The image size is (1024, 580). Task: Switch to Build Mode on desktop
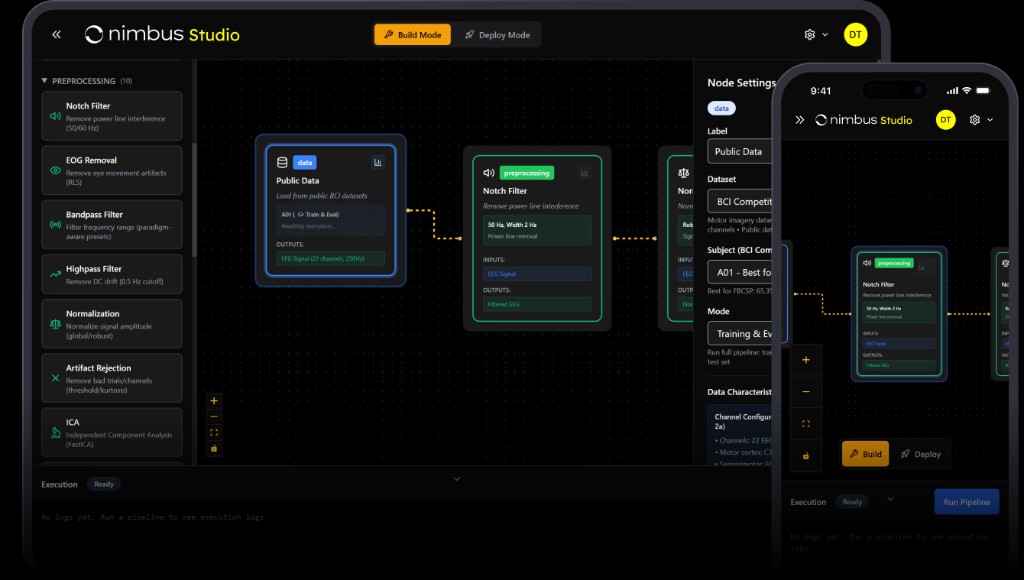point(412,35)
